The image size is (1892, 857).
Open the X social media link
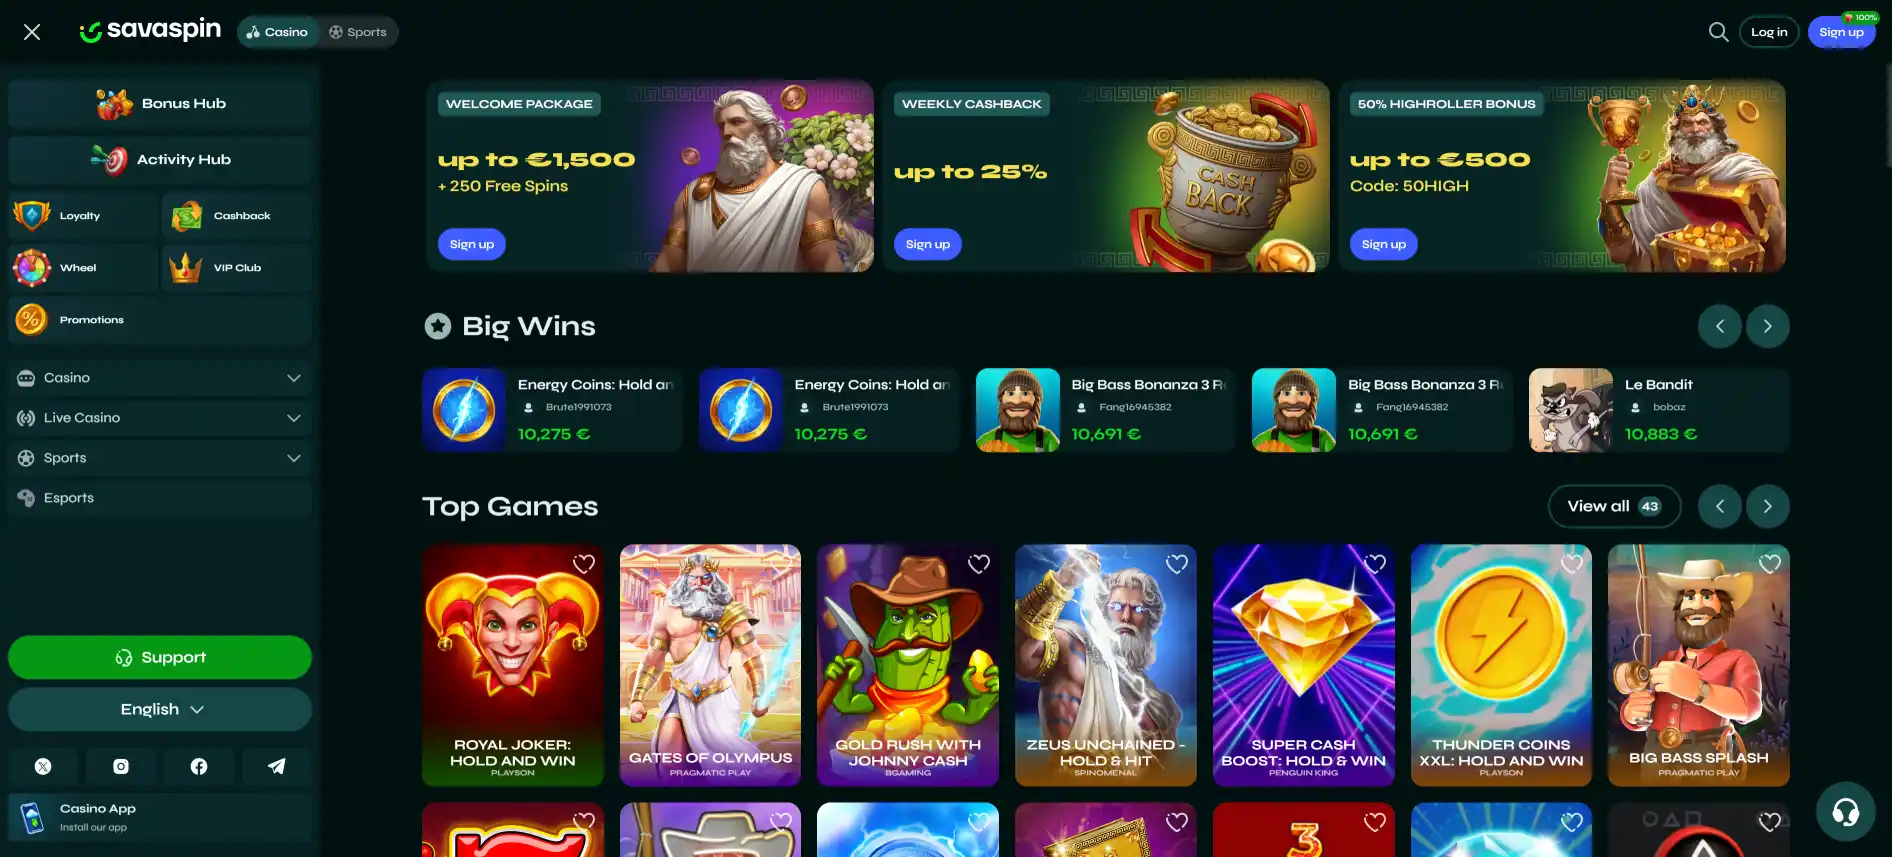(x=43, y=766)
